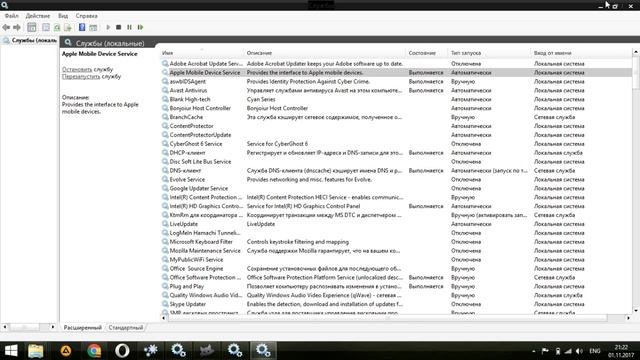Sort by the Вход от имени column header
Image resolution: width=640 pixels, height=360 pixels.
coord(581,53)
